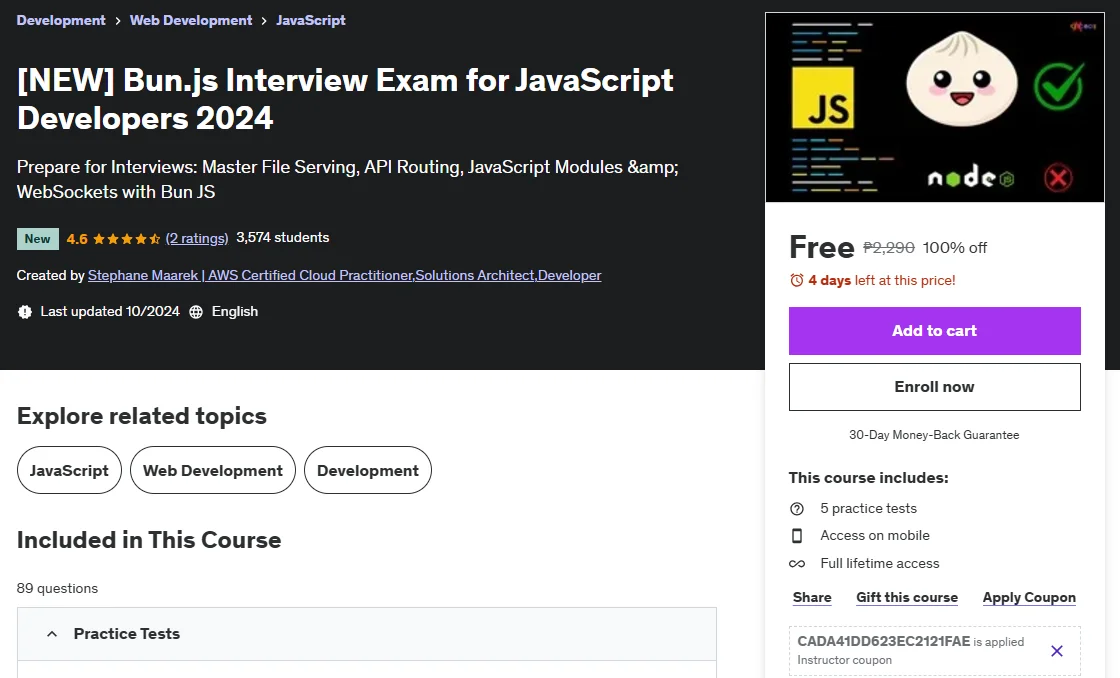Click the infinity lifetime access icon
Screen dimensions: 1120x678
[796, 564]
